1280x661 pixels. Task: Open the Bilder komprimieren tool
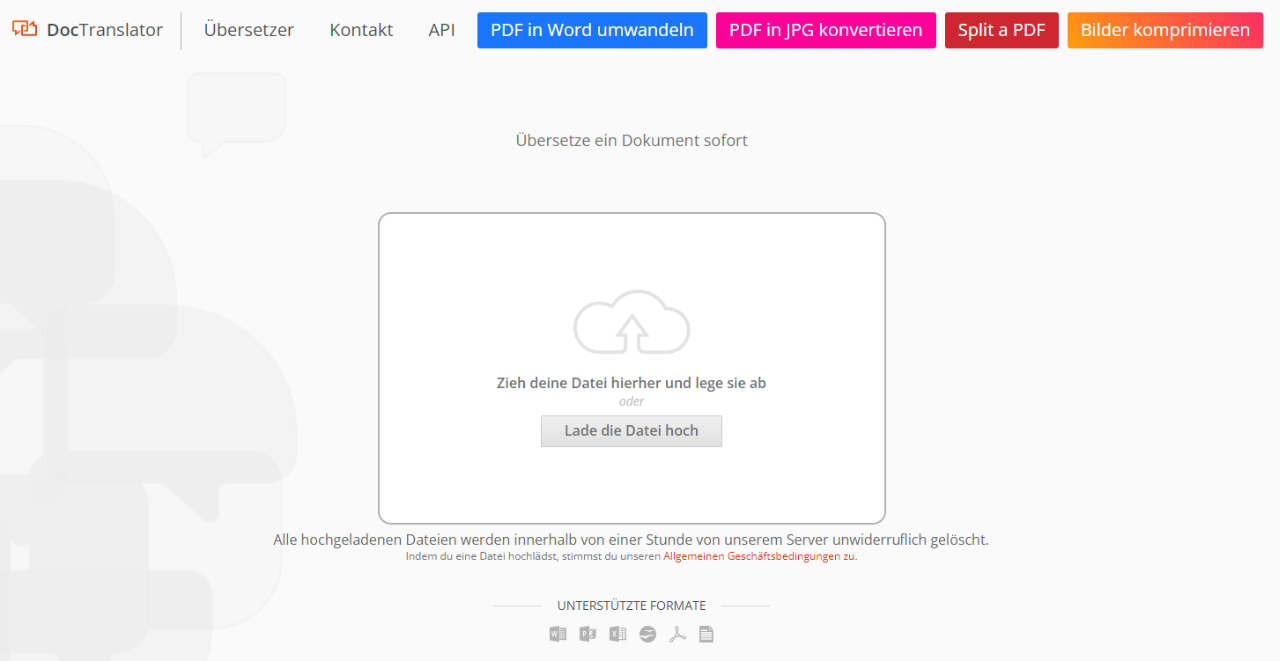point(1165,30)
